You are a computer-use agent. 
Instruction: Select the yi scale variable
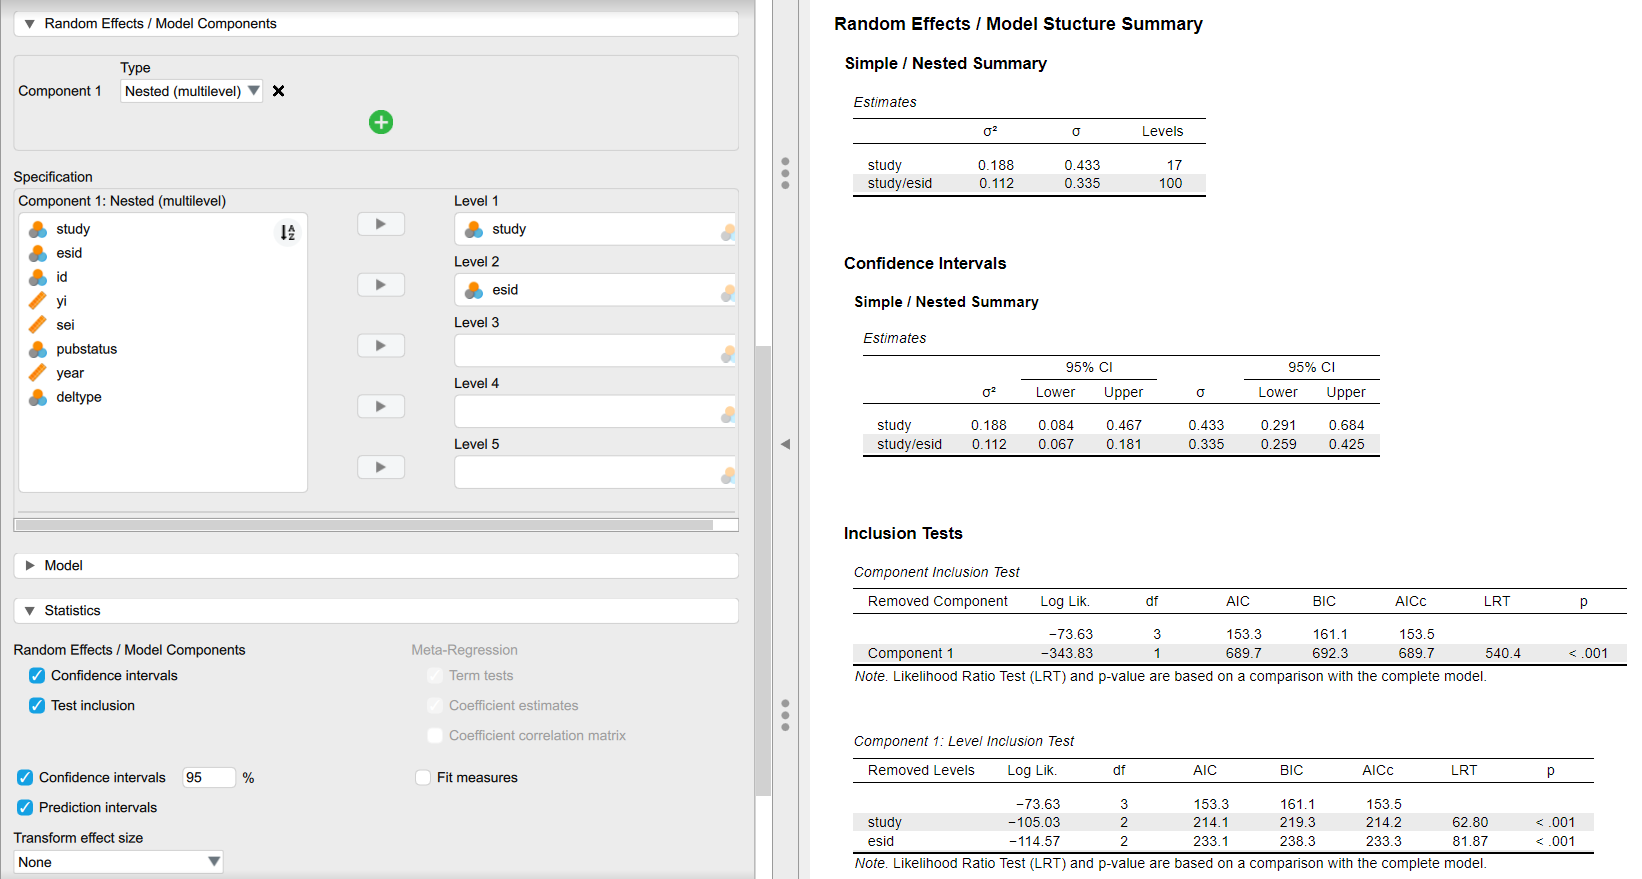[x=61, y=301]
